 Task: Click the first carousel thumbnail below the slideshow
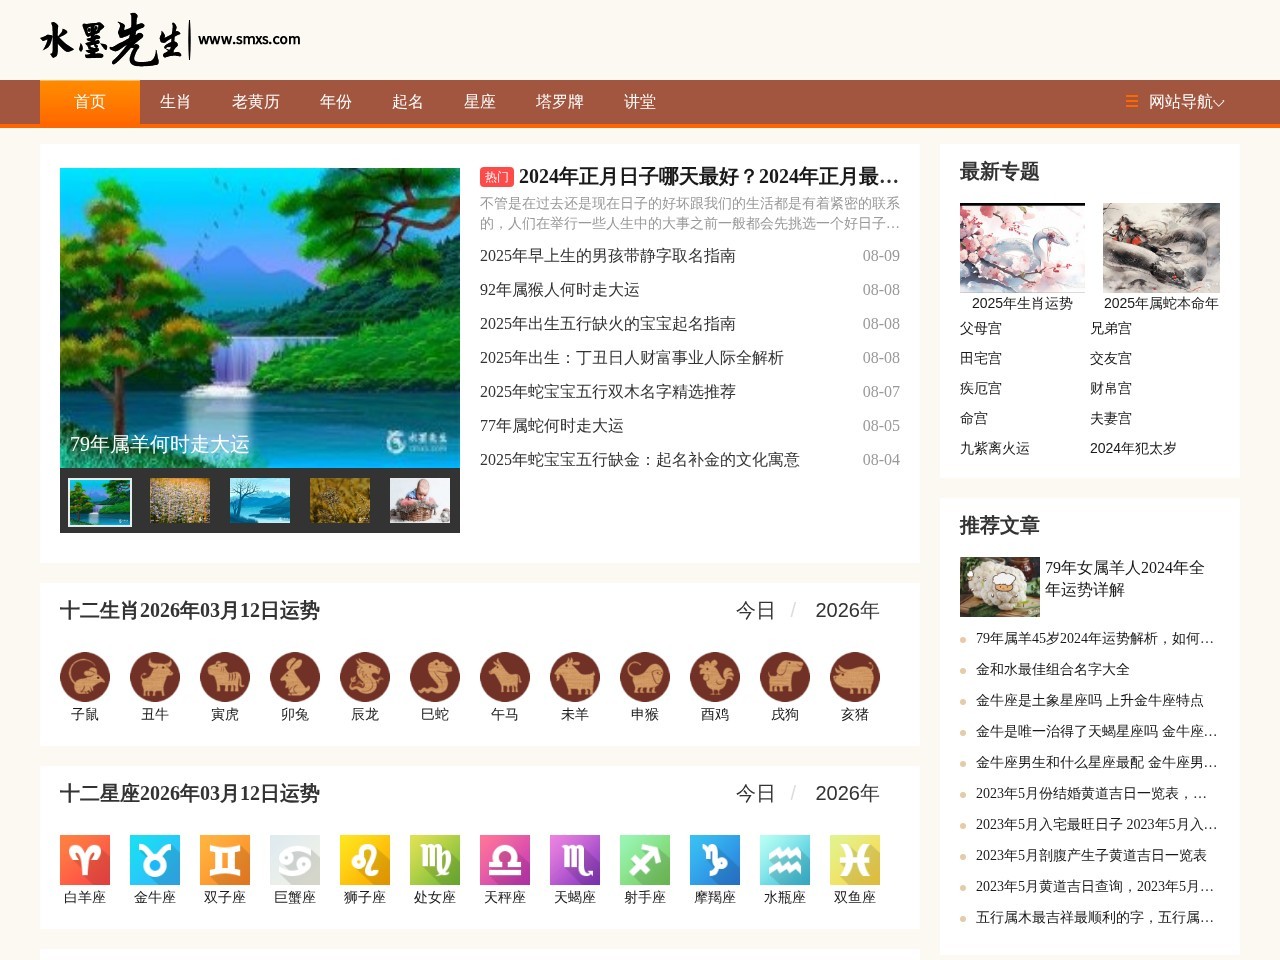(x=99, y=500)
